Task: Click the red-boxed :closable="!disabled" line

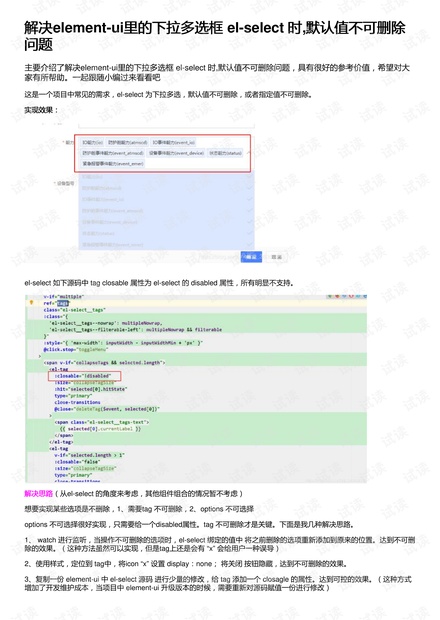Action: tap(85, 376)
